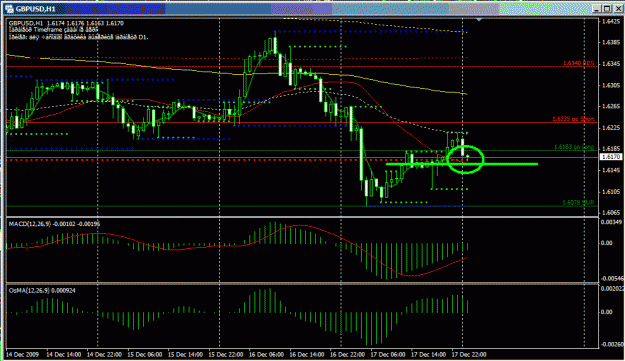Viewport: 625px width, 361px height.
Task: Click the chart window icon beside GBPUSD,H1 title
Action: (x=9, y=9)
